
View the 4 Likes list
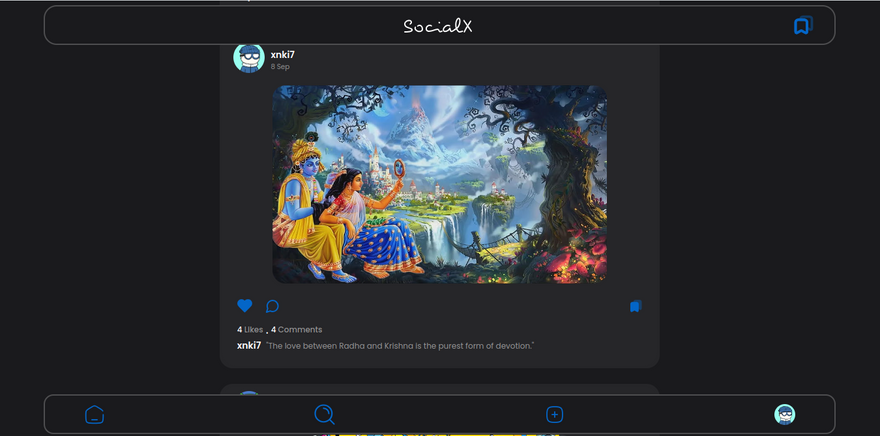[250, 329]
